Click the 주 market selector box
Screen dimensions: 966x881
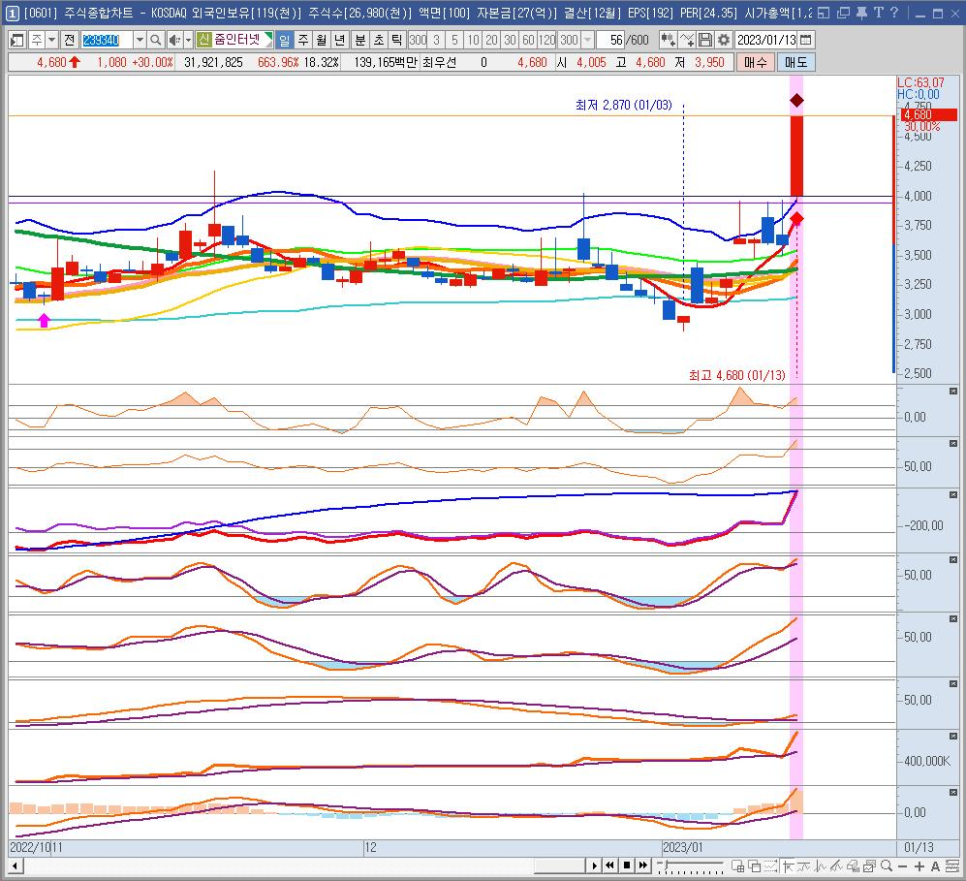click(x=37, y=40)
